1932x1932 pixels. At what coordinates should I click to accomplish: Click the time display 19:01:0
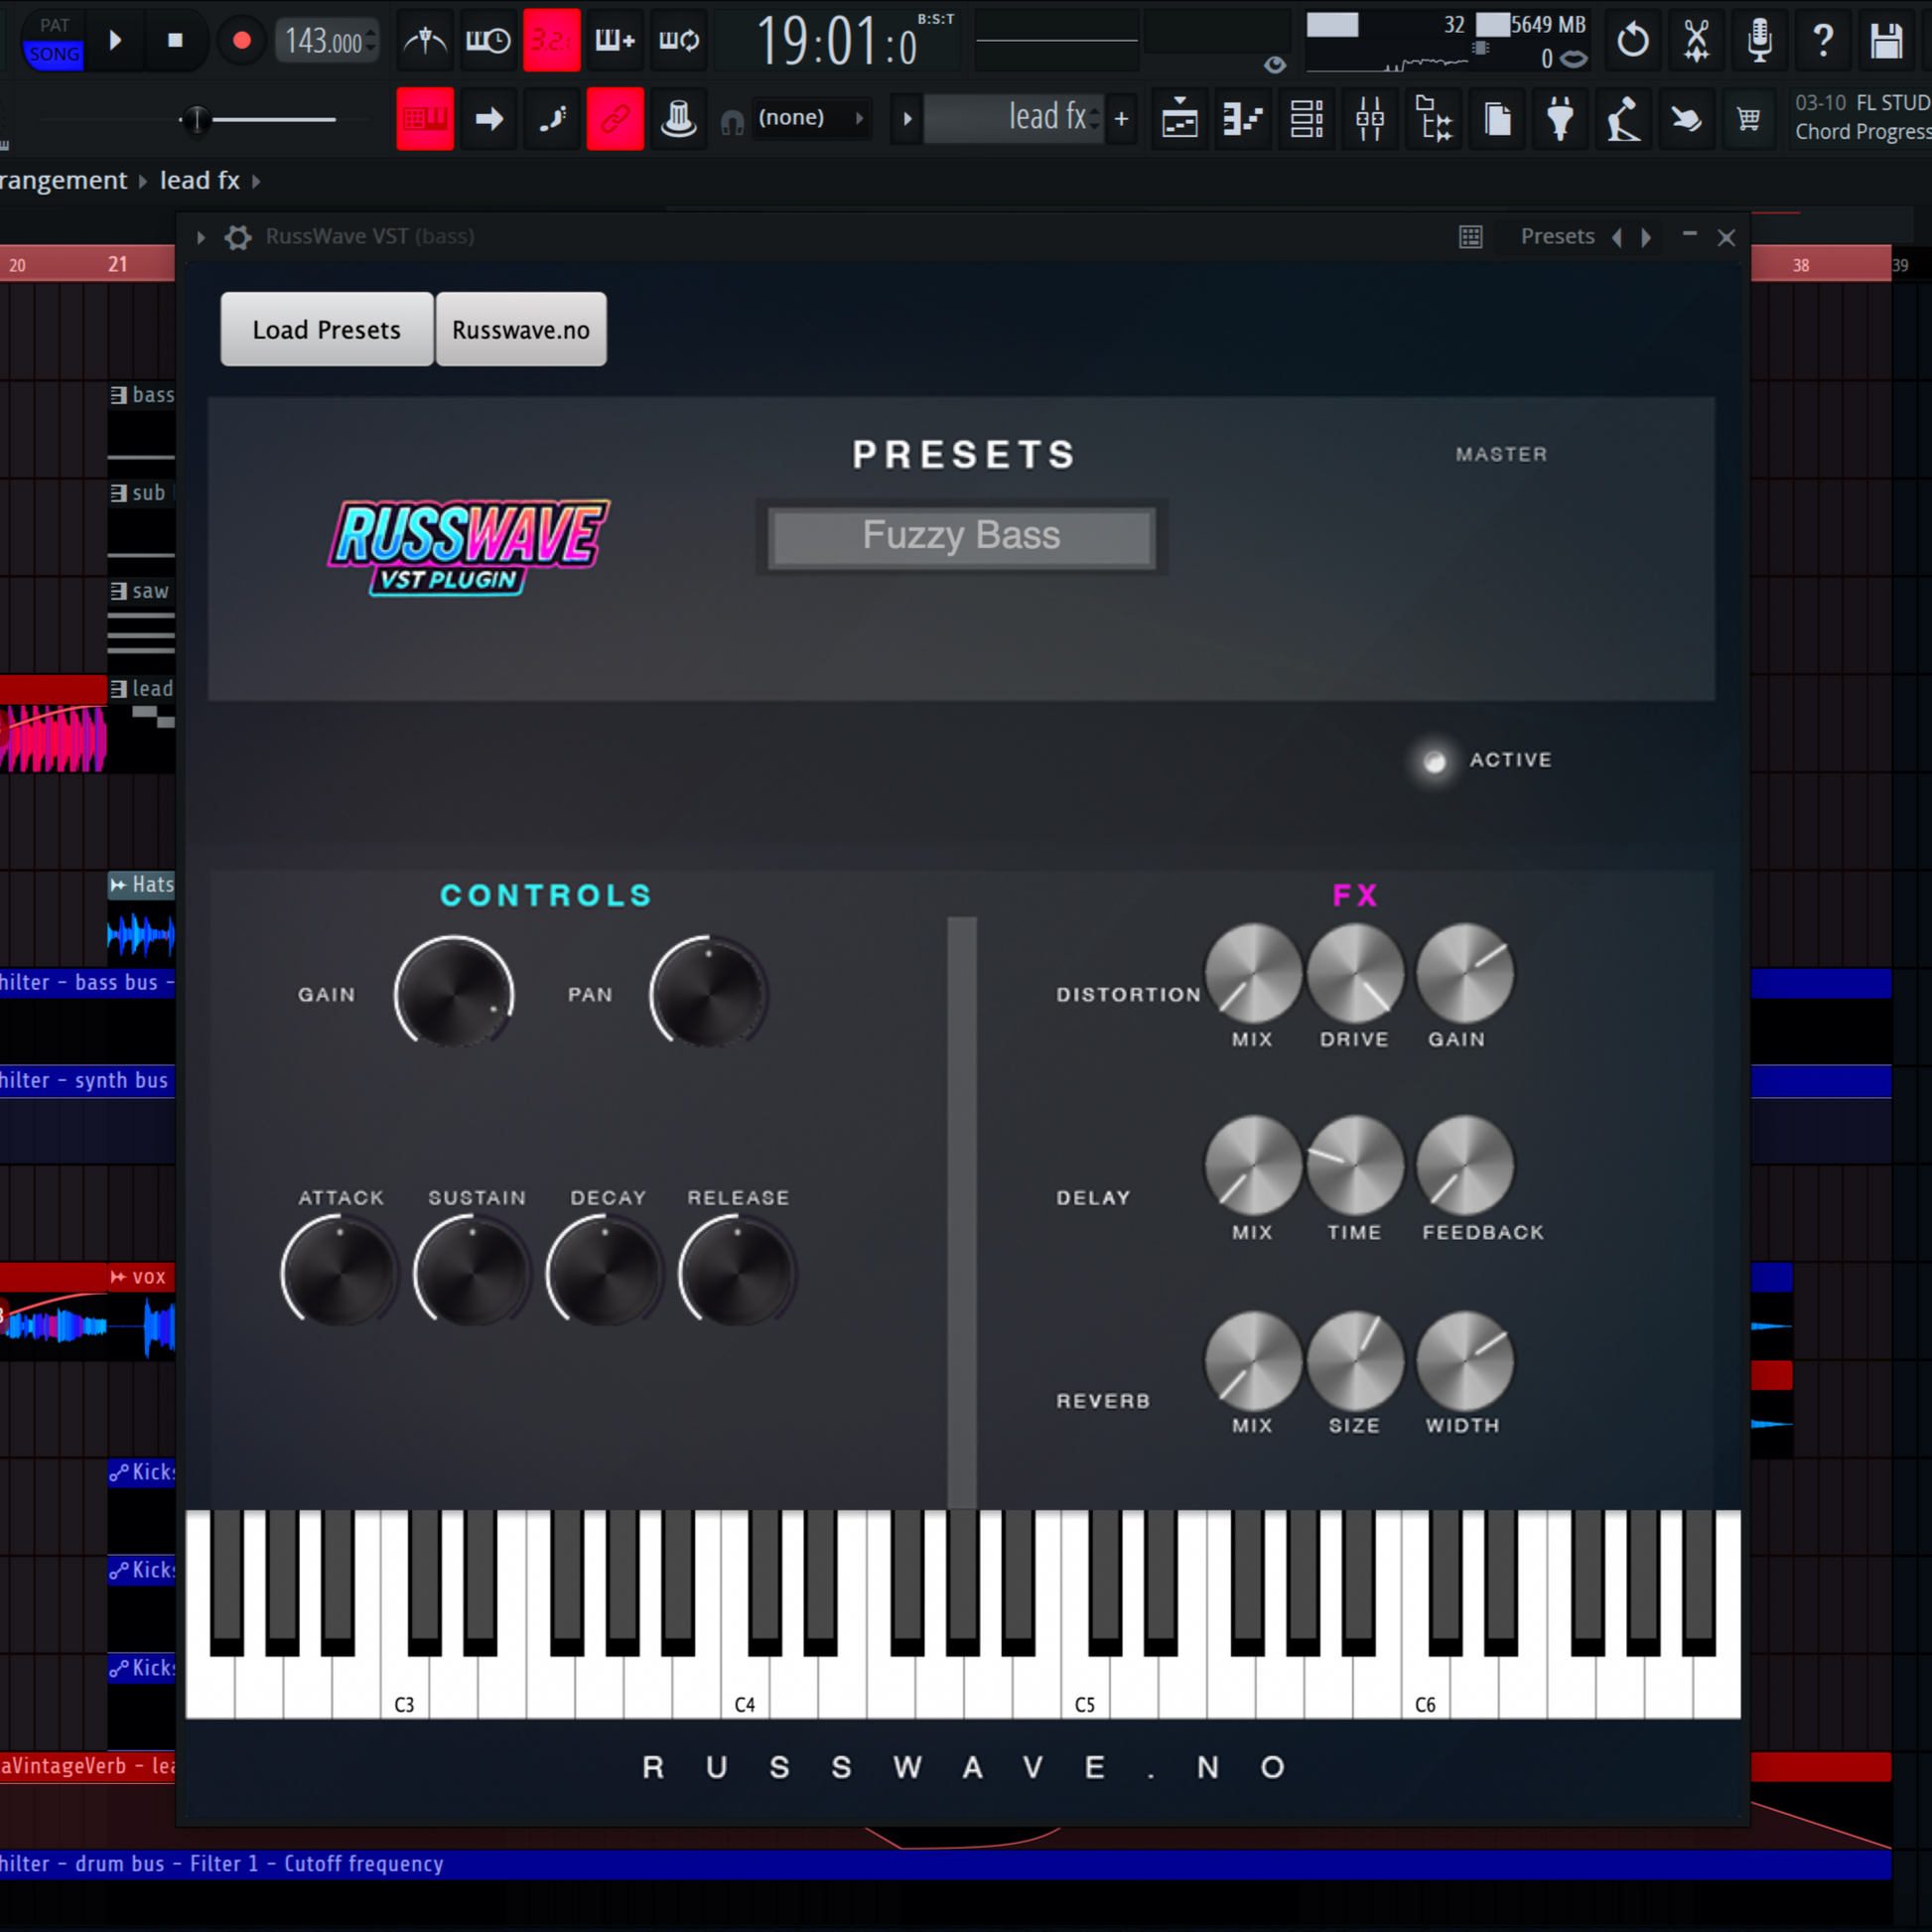point(836,42)
